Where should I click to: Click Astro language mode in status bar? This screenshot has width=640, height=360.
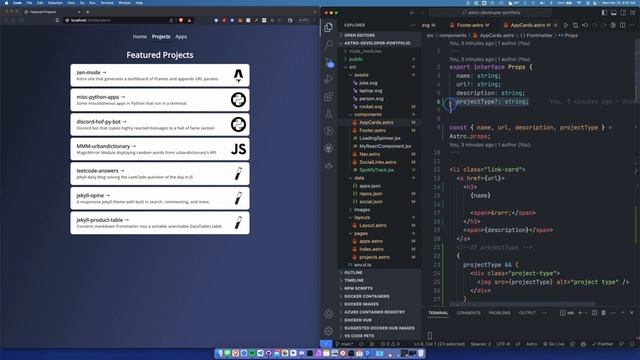pyautogui.click(x=531, y=344)
